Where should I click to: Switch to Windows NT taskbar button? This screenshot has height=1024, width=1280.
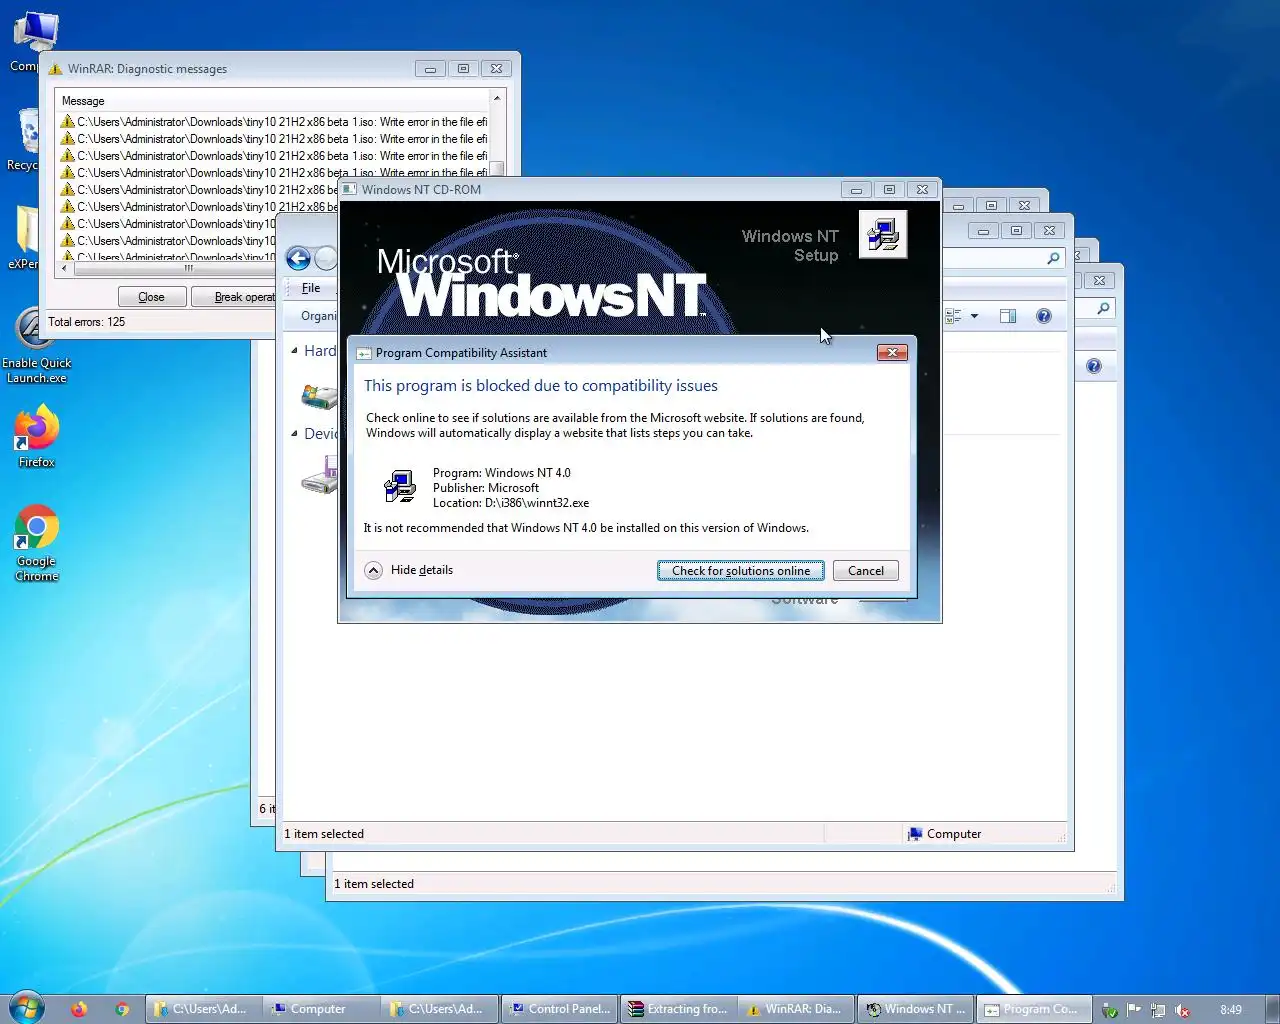(x=915, y=1009)
